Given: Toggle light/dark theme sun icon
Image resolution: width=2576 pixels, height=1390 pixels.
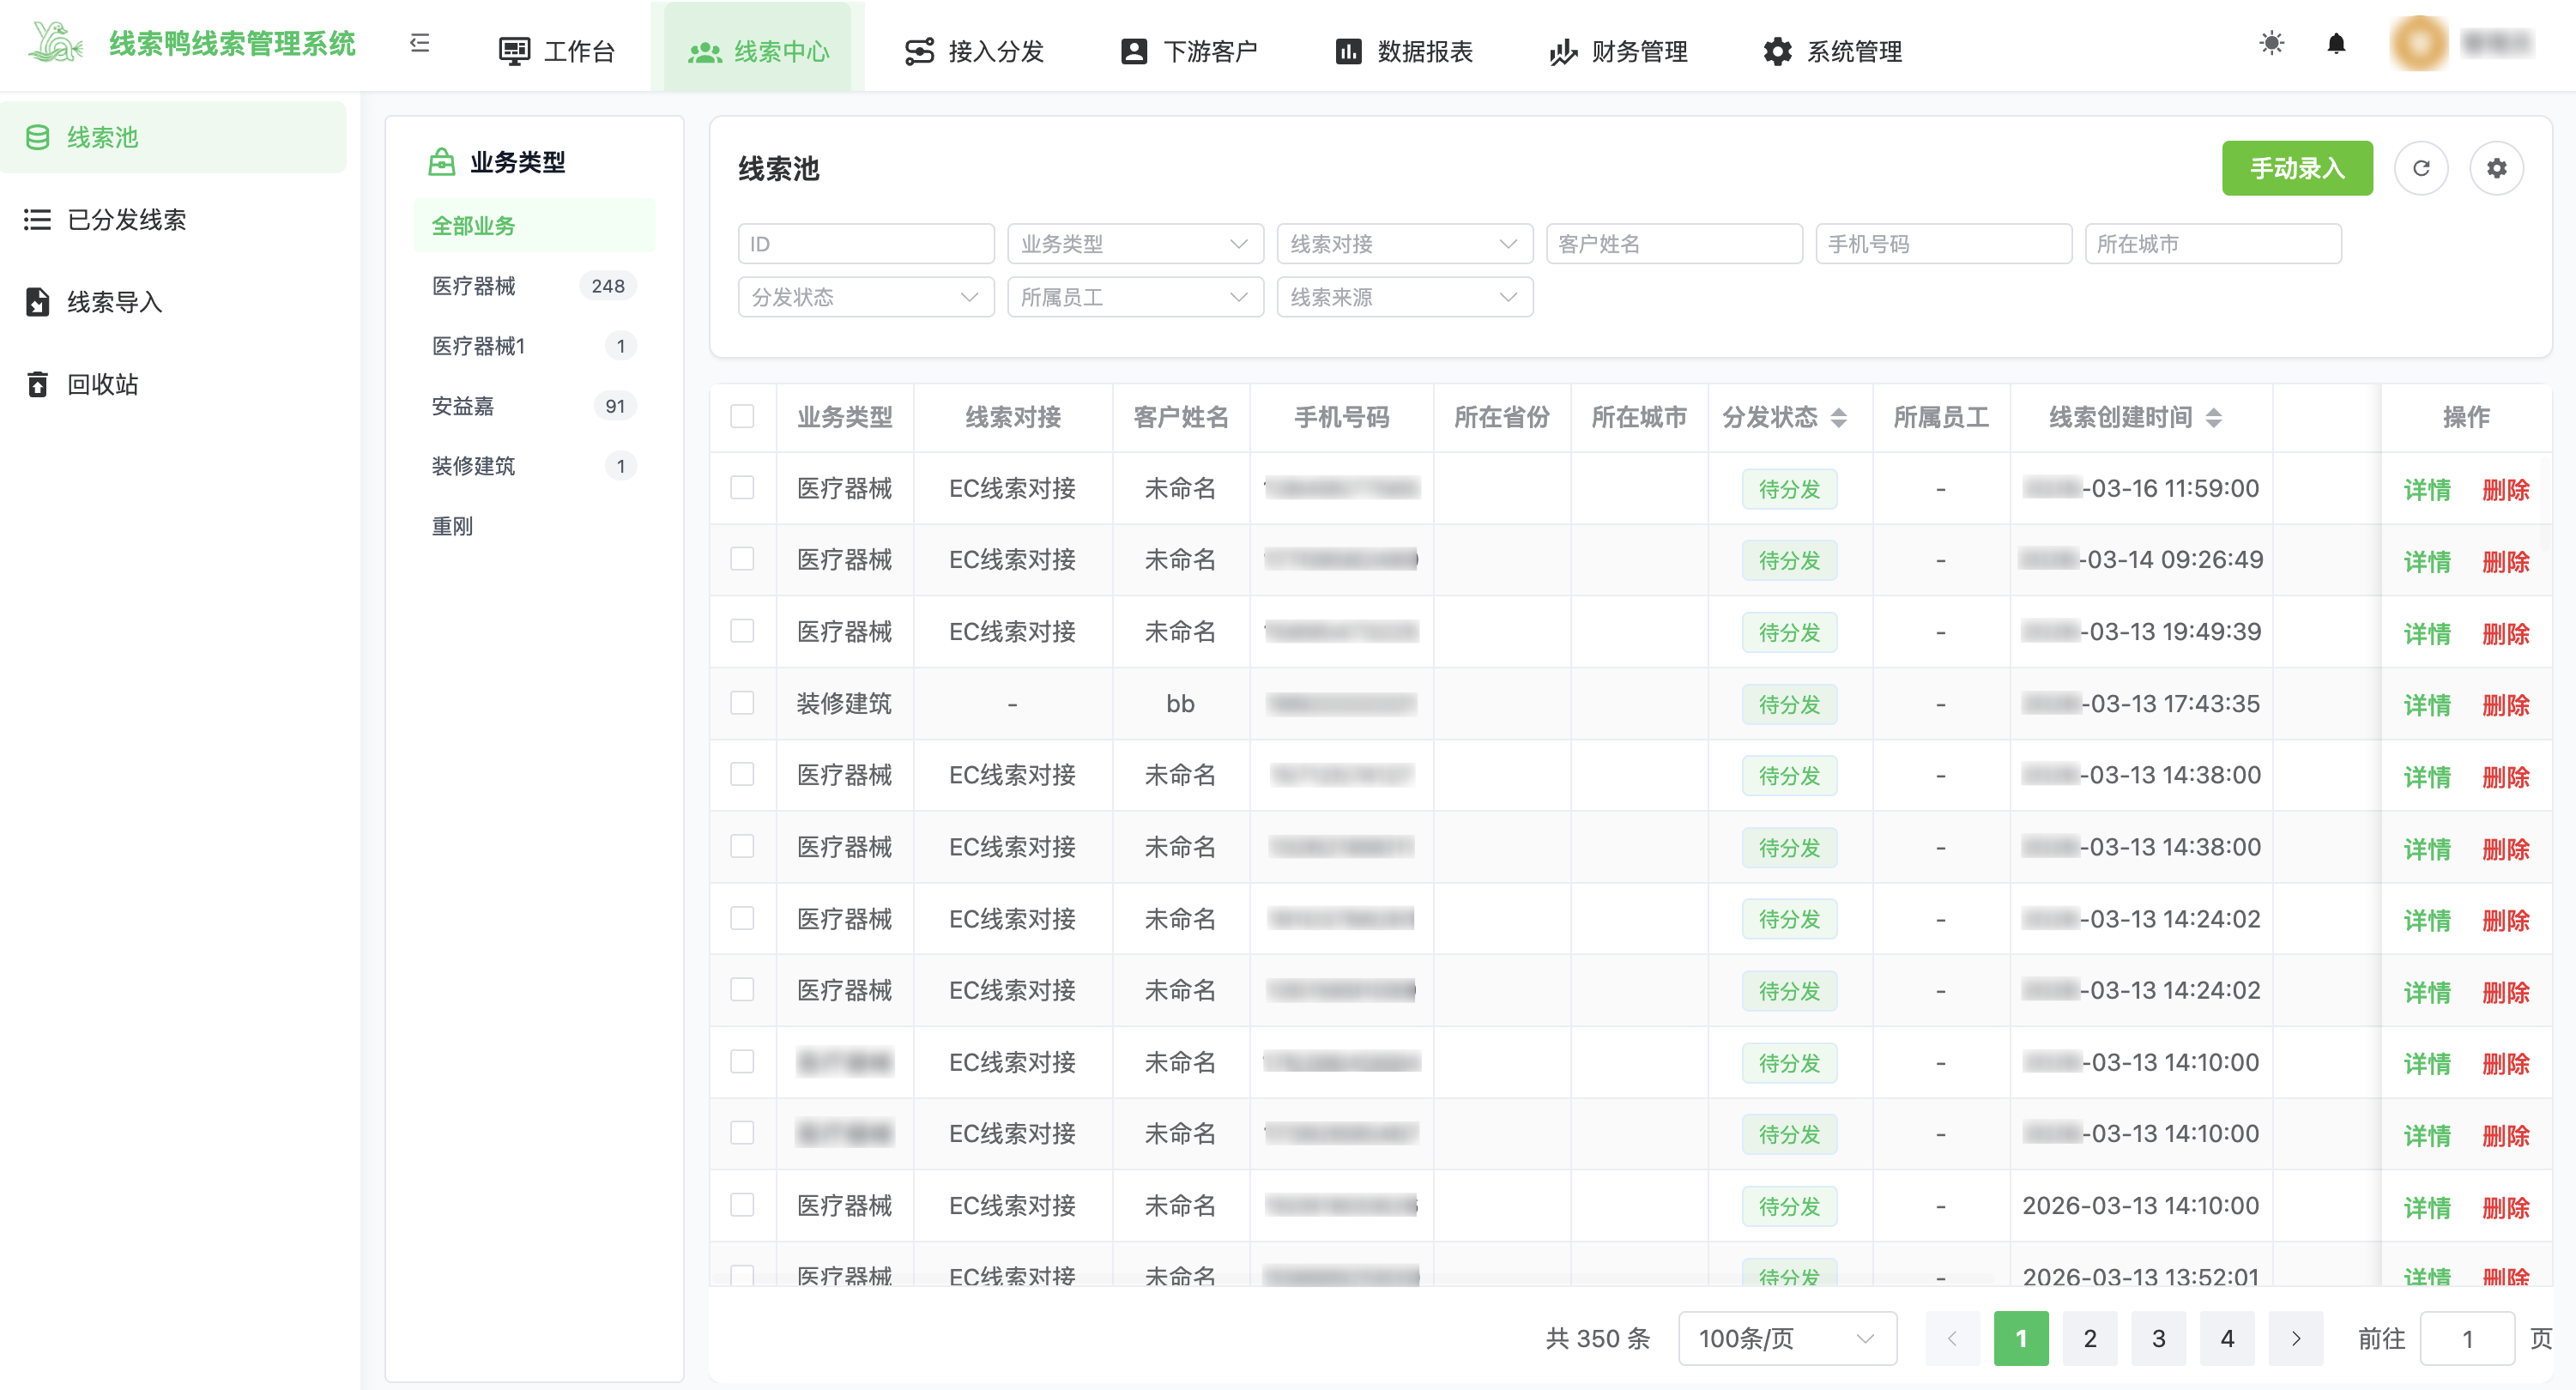Looking at the screenshot, I should coord(2271,43).
